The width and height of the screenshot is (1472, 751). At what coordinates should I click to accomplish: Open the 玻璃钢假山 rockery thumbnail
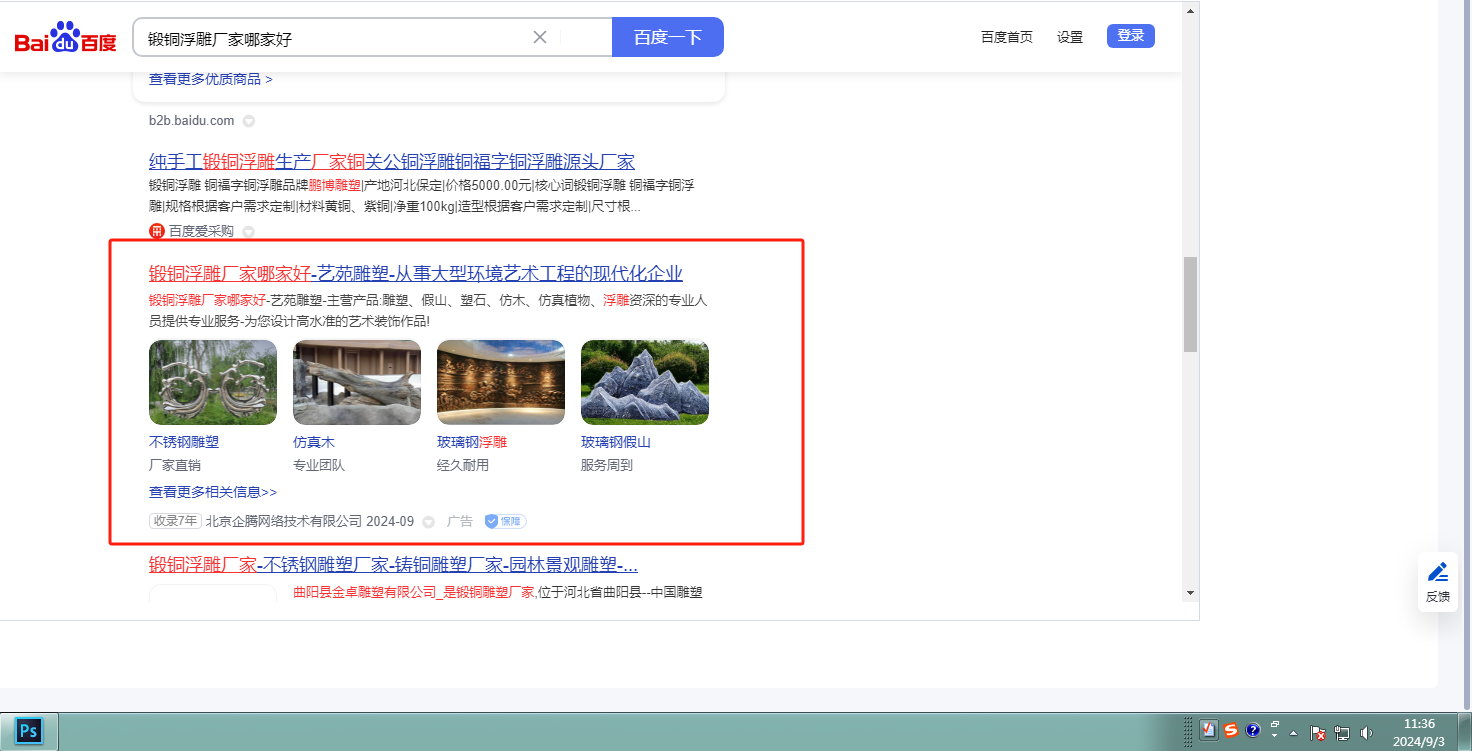(644, 382)
